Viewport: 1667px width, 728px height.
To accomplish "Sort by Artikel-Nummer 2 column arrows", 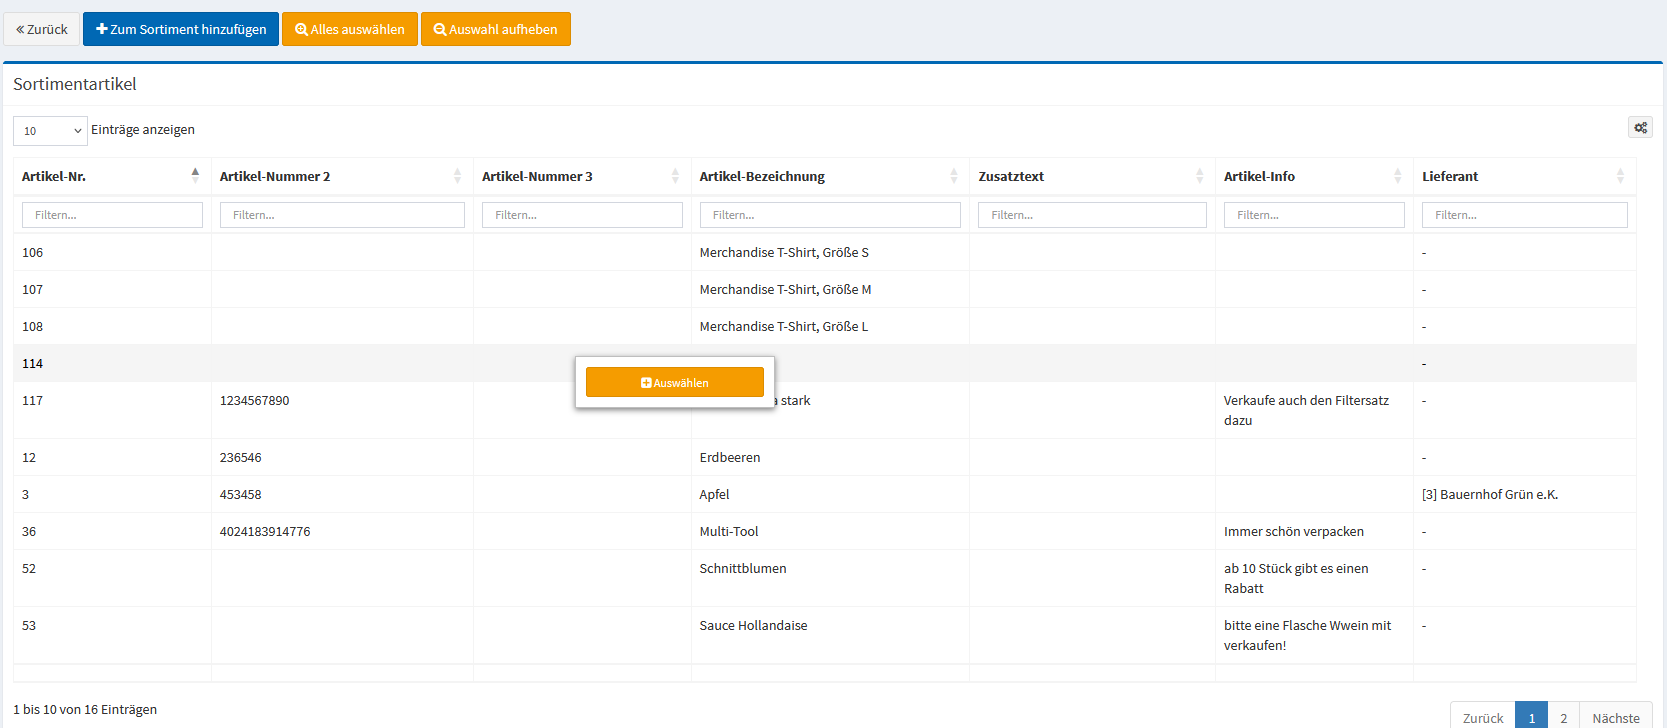I will coord(457,176).
